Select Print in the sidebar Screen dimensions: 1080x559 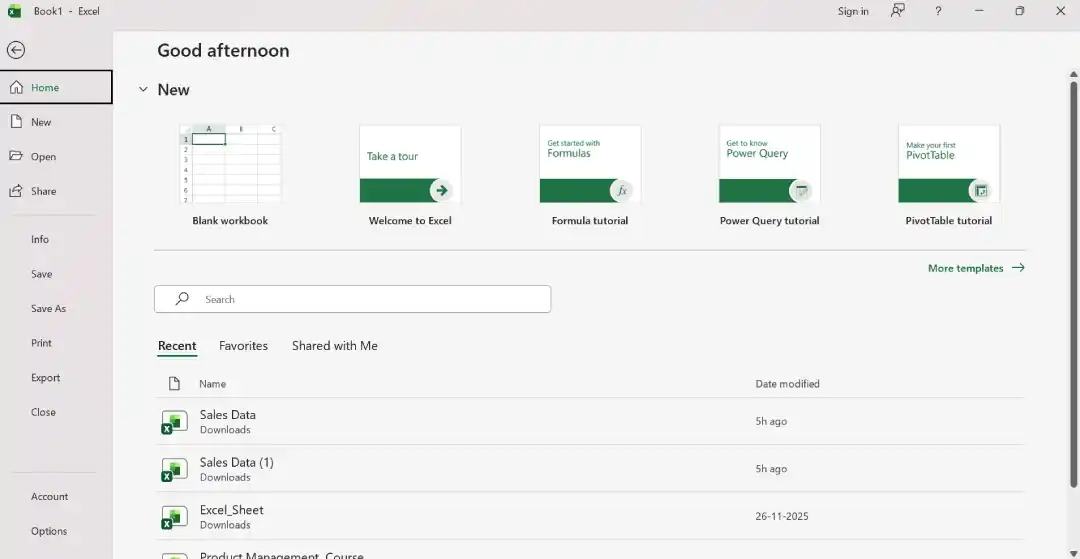[41, 343]
